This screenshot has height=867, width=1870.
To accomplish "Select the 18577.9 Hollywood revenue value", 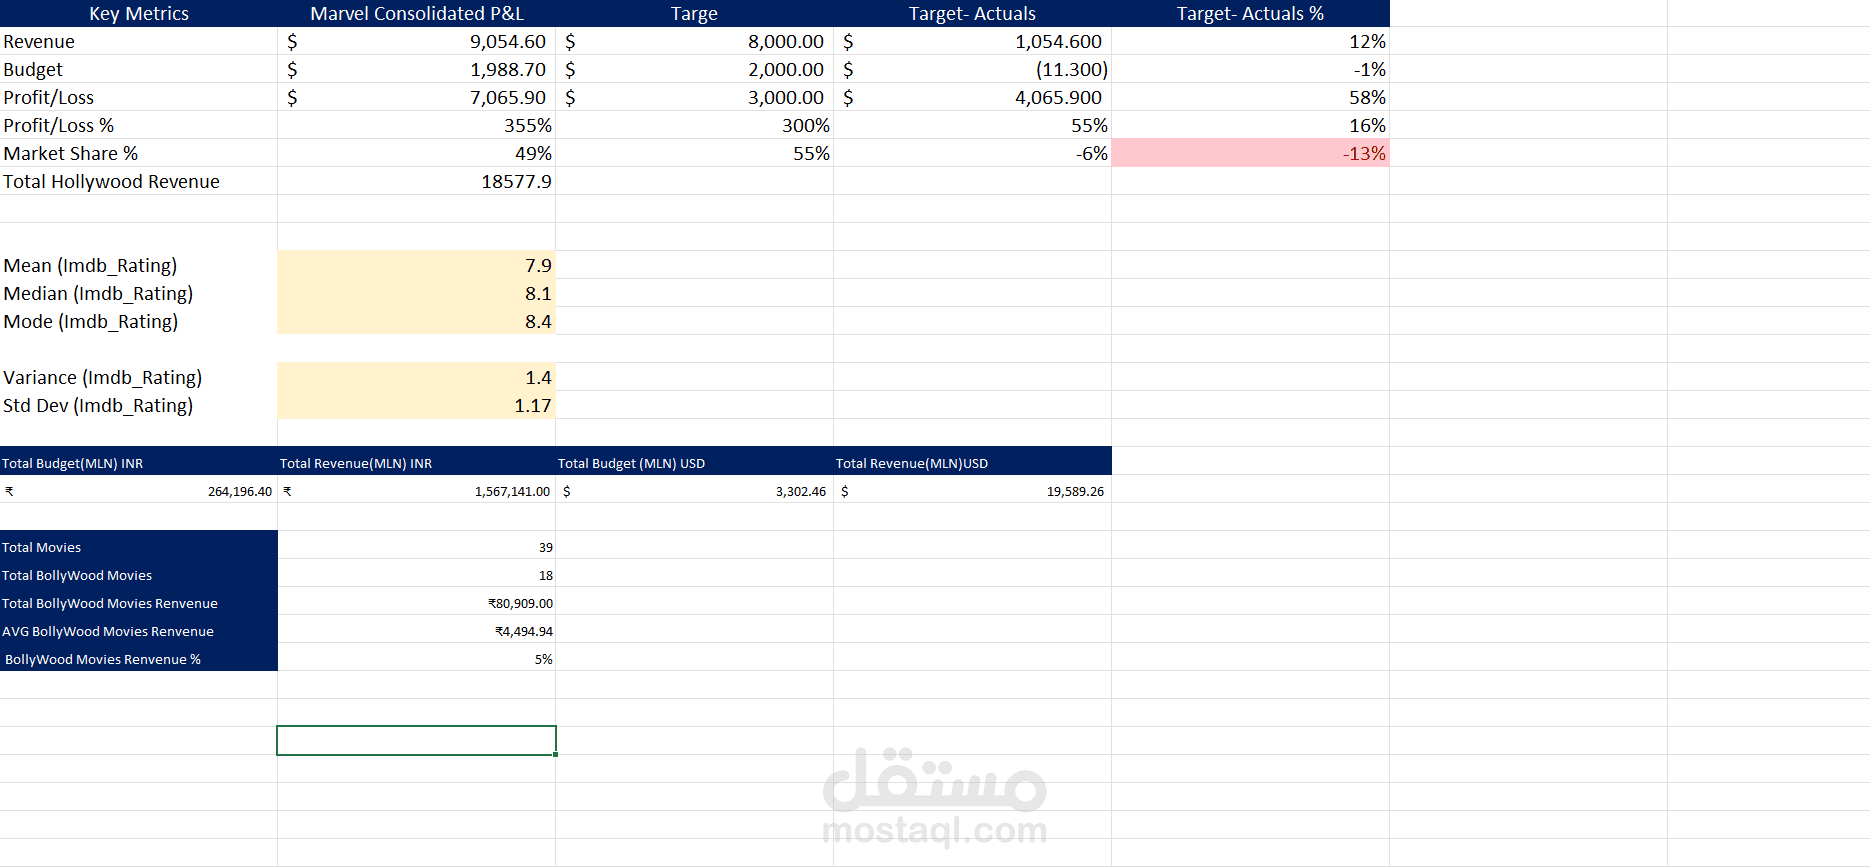I will click(x=417, y=181).
